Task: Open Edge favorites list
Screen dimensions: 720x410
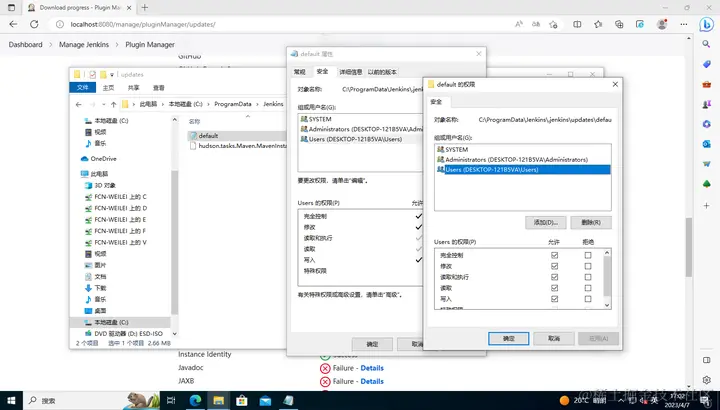Action: point(598,24)
